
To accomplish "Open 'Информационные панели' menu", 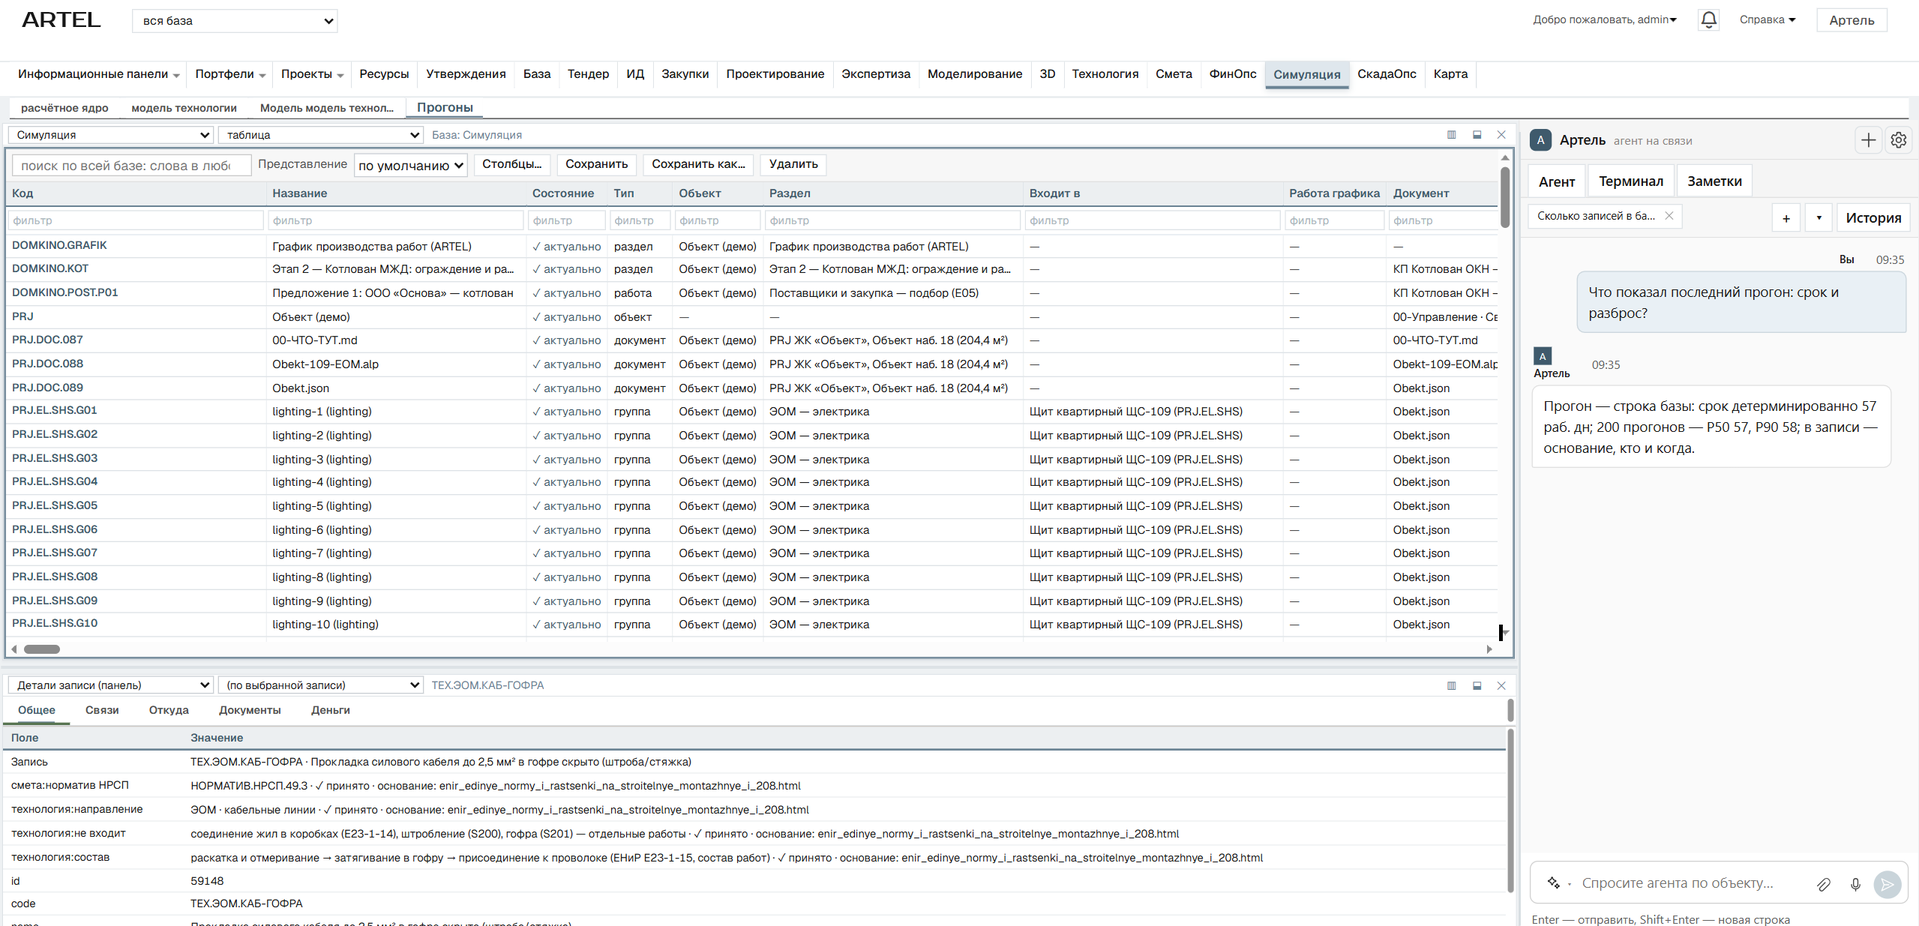I will tap(98, 74).
